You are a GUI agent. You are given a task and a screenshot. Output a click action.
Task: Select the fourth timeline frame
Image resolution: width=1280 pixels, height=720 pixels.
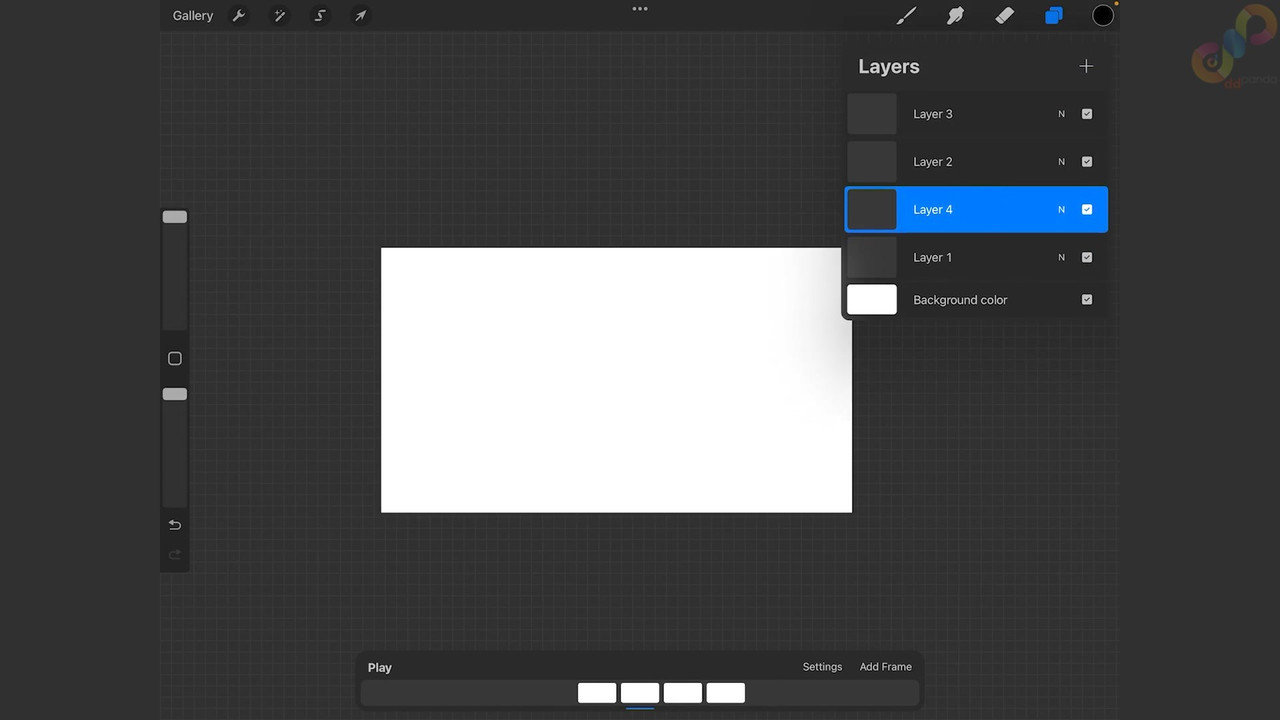[x=726, y=693]
